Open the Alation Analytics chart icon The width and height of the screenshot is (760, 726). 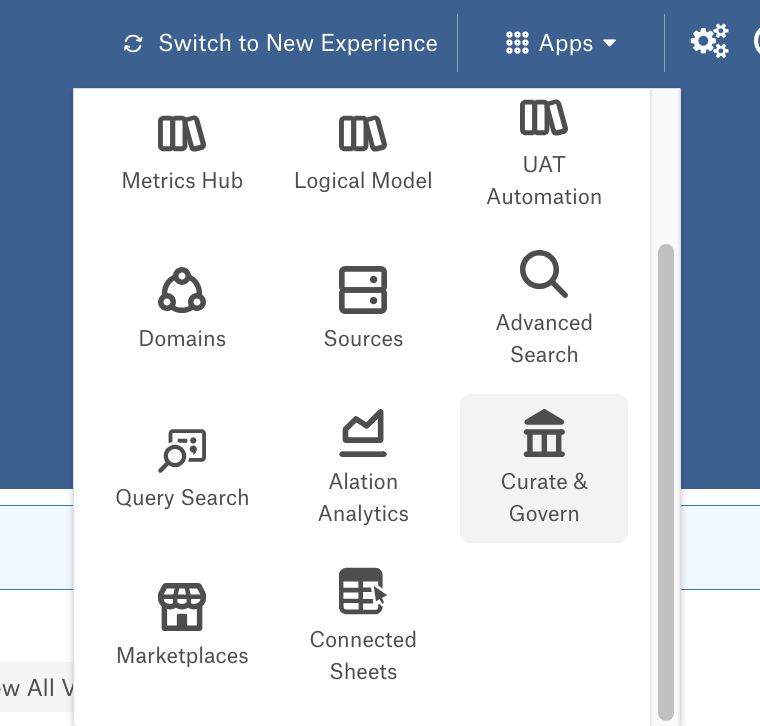point(363,433)
